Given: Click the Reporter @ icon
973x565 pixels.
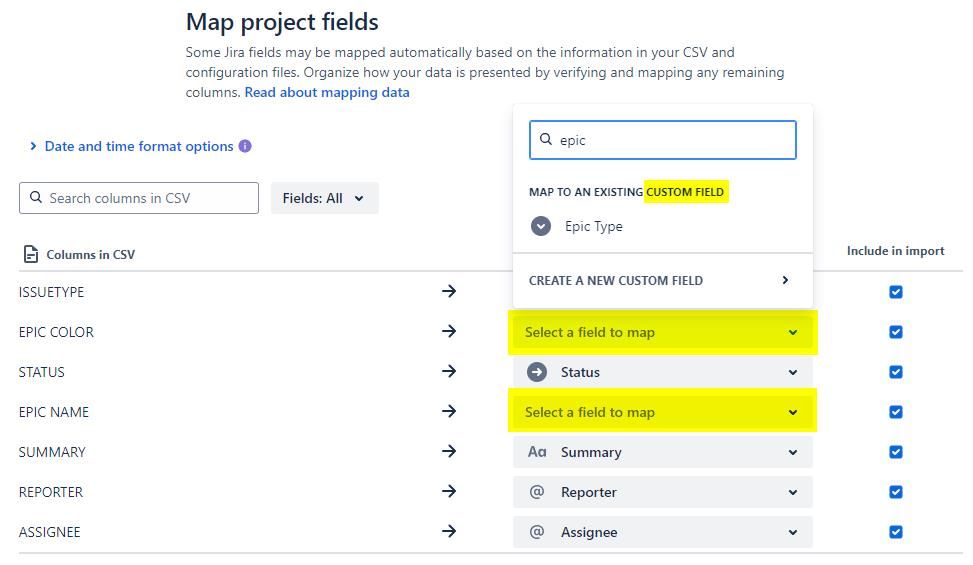Looking at the screenshot, I should click(x=537, y=492).
